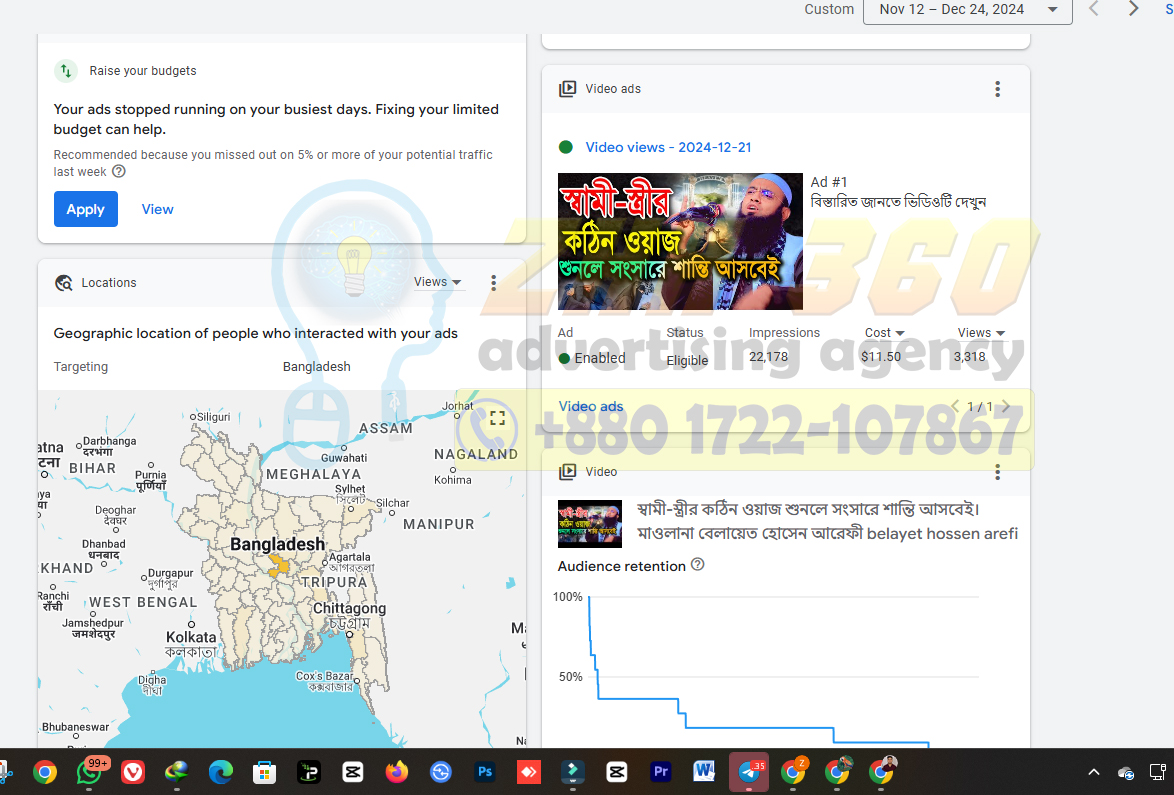Open Photoshop from the taskbar
The image size is (1174, 795).
pyautogui.click(x=484, y=772)
